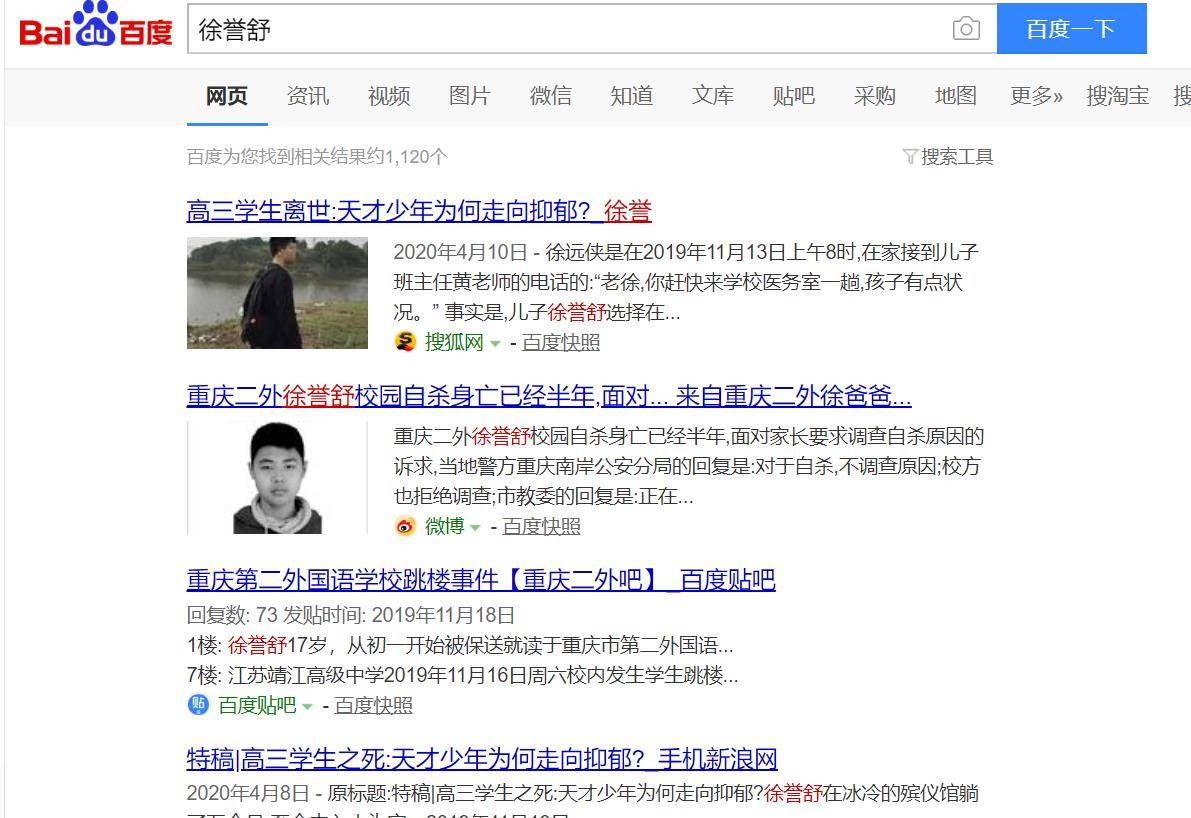Click the 7楼 snippet about 江苏靖江高级中学
1191x818 pixels.
(x=463, y=675)
